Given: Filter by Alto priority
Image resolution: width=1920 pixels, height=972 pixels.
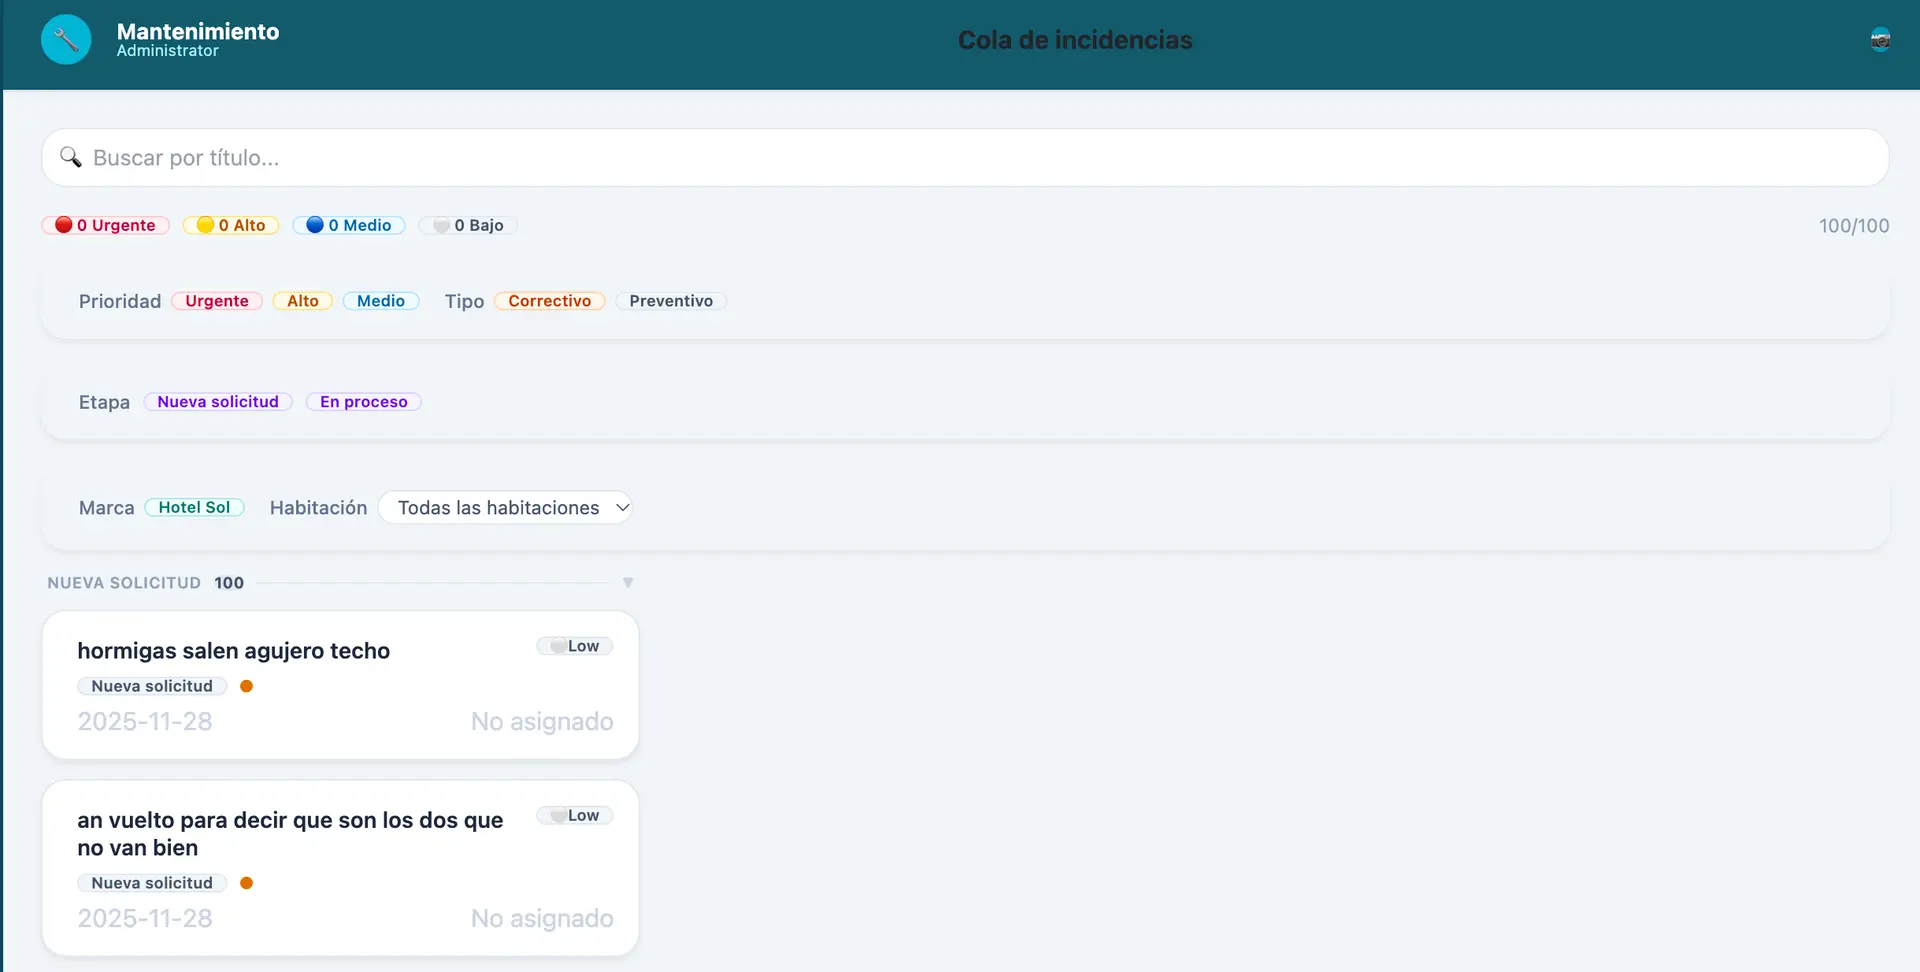Looking at the screenshot, I should [x=303, y=301].
